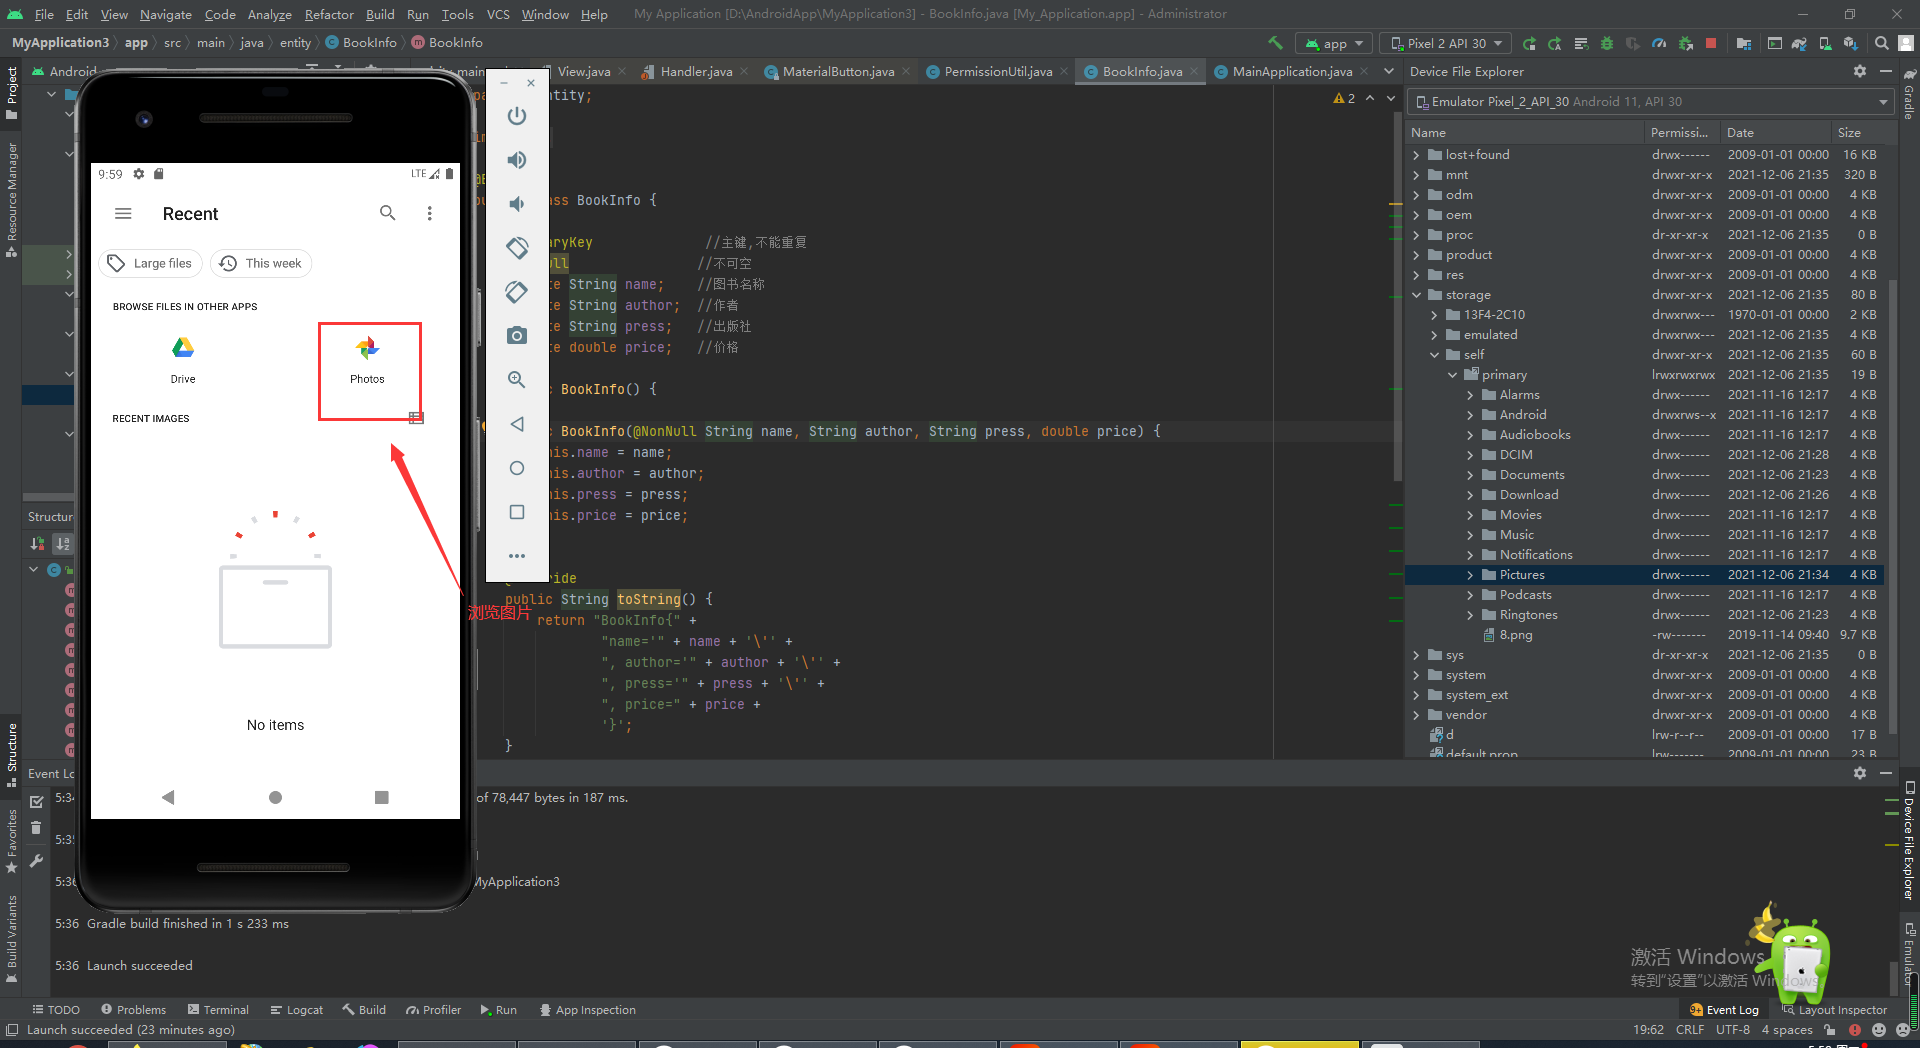This screenshot has width=1920, height=1048.
Task: Open emulator extended controls via ellipsis icon
Action: click(517, 556)
